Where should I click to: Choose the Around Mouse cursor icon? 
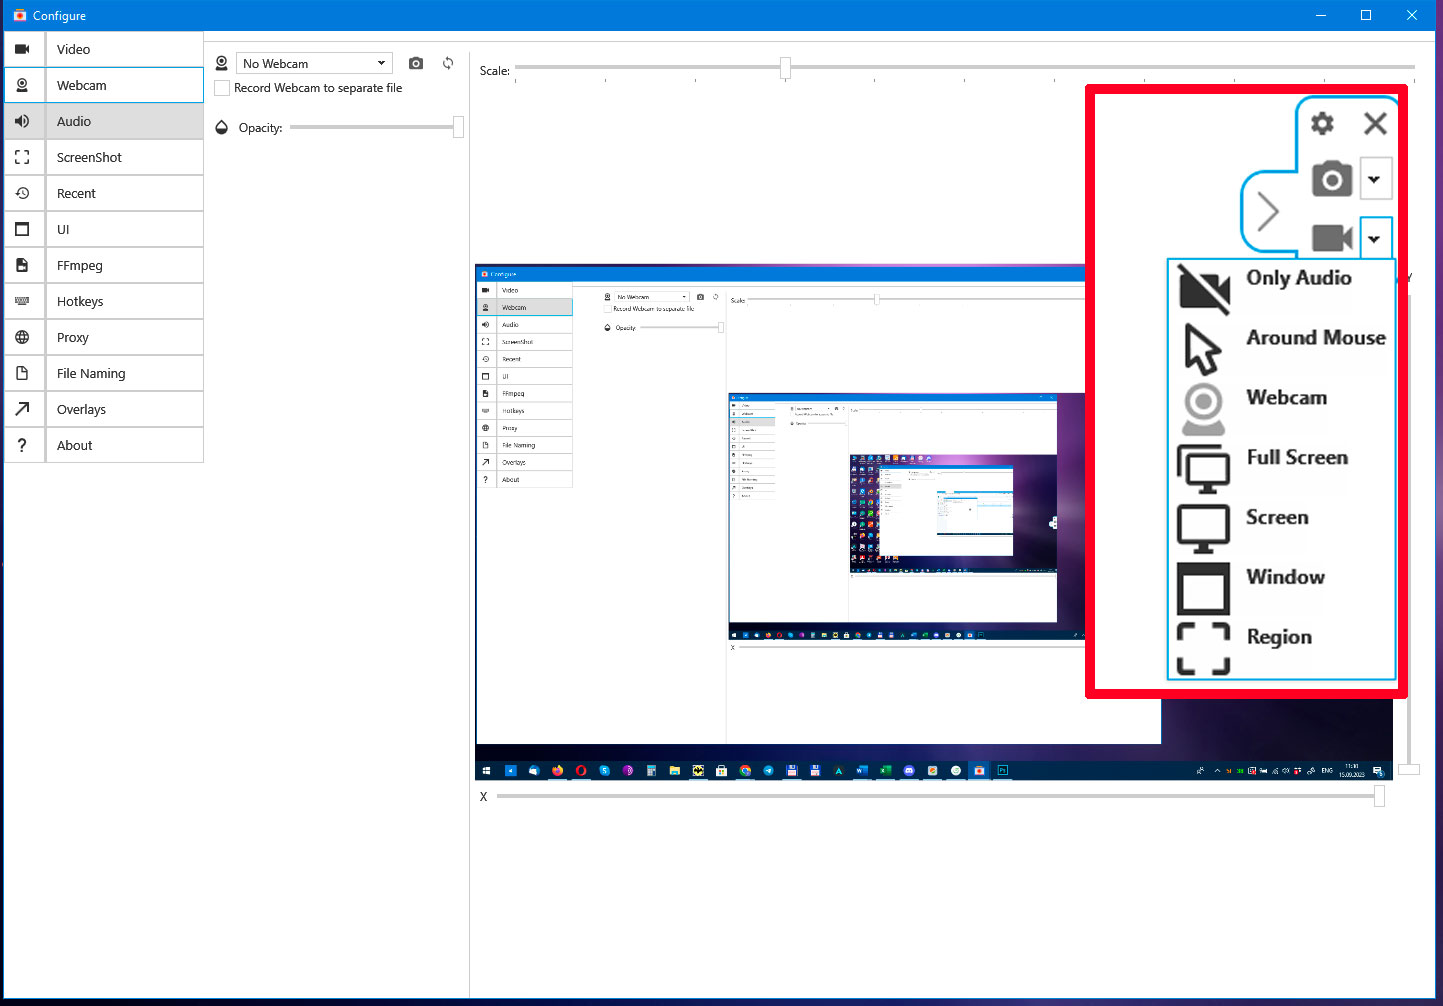click(1203, 349)
